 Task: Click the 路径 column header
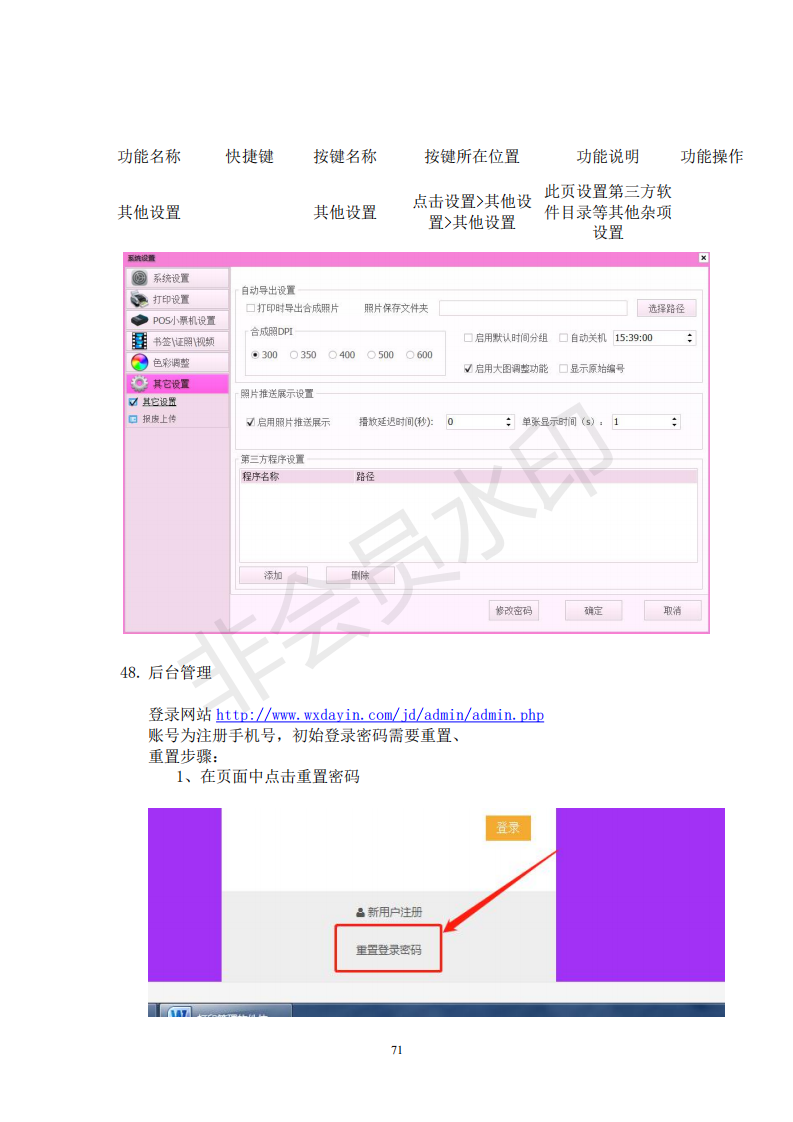click(525, 477)
